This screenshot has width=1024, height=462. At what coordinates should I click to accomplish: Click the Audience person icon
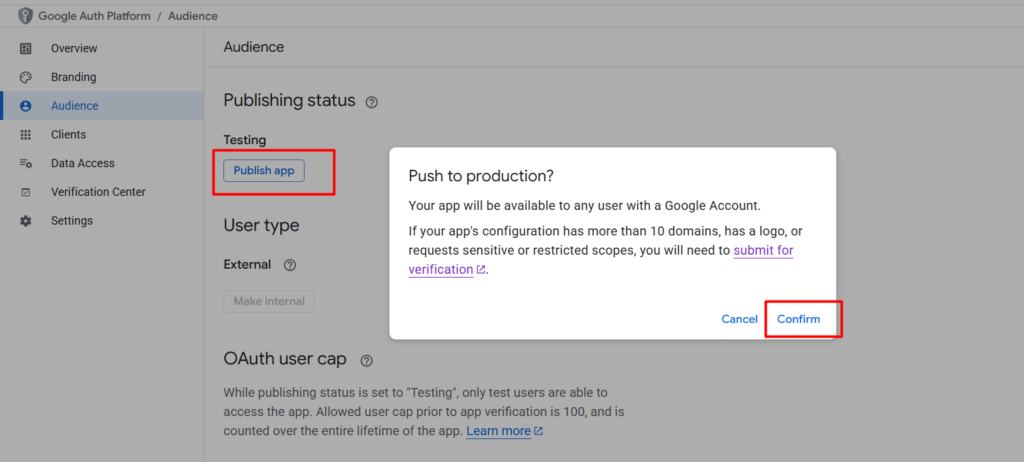pyautogui.click(x=25, y=106)
